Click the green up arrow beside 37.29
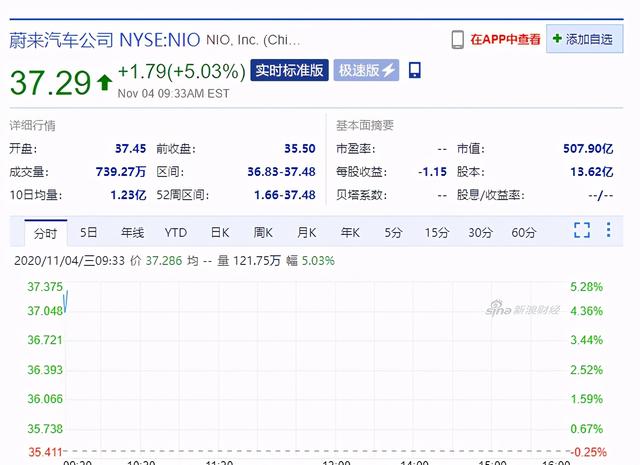Screen dimensions: 640x465 pyautogui.click(x=104, y=82)
